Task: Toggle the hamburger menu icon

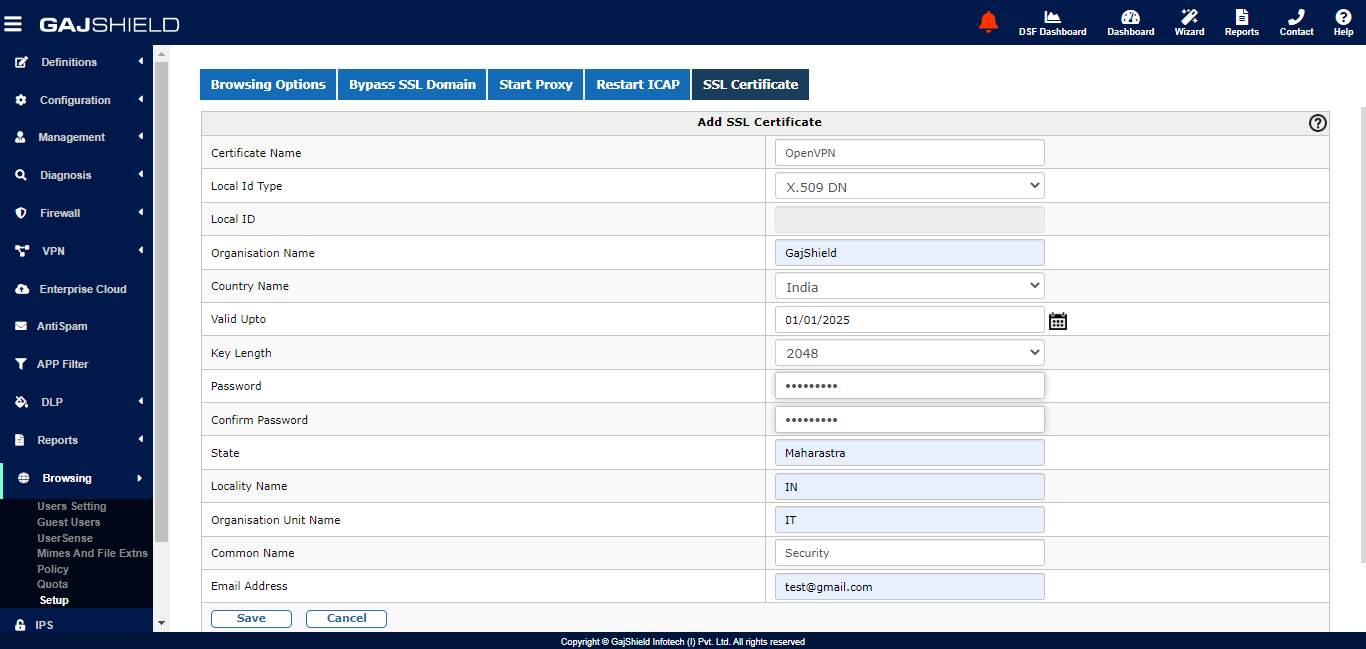Action: tap(15, 23)
